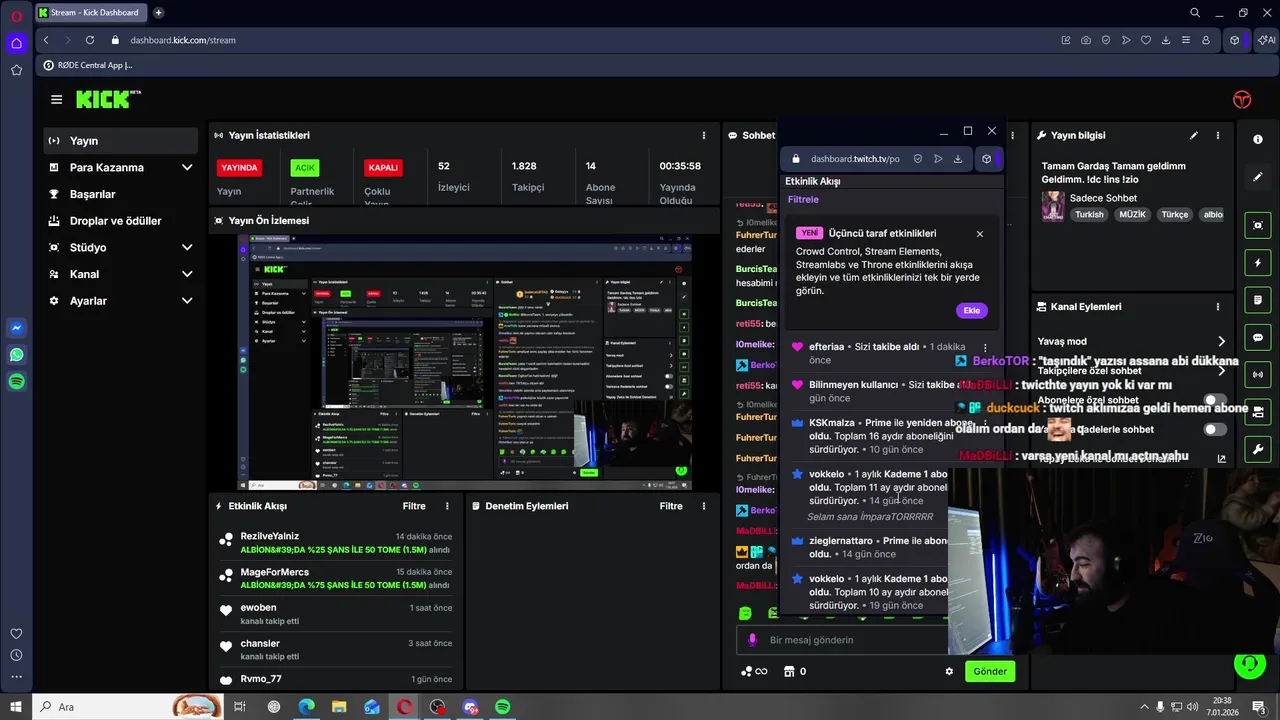This screenshot has height=720, width=1280.
Task: Click document log icon in right toolbar
Action: [1258, 300]
